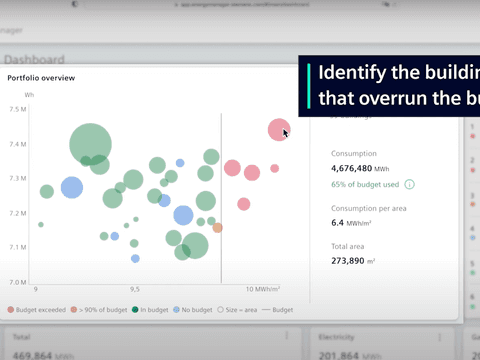Click the Dashboard page heading
Image resolution: width=480 pixels, height=360 pixels.
point(34,59)
